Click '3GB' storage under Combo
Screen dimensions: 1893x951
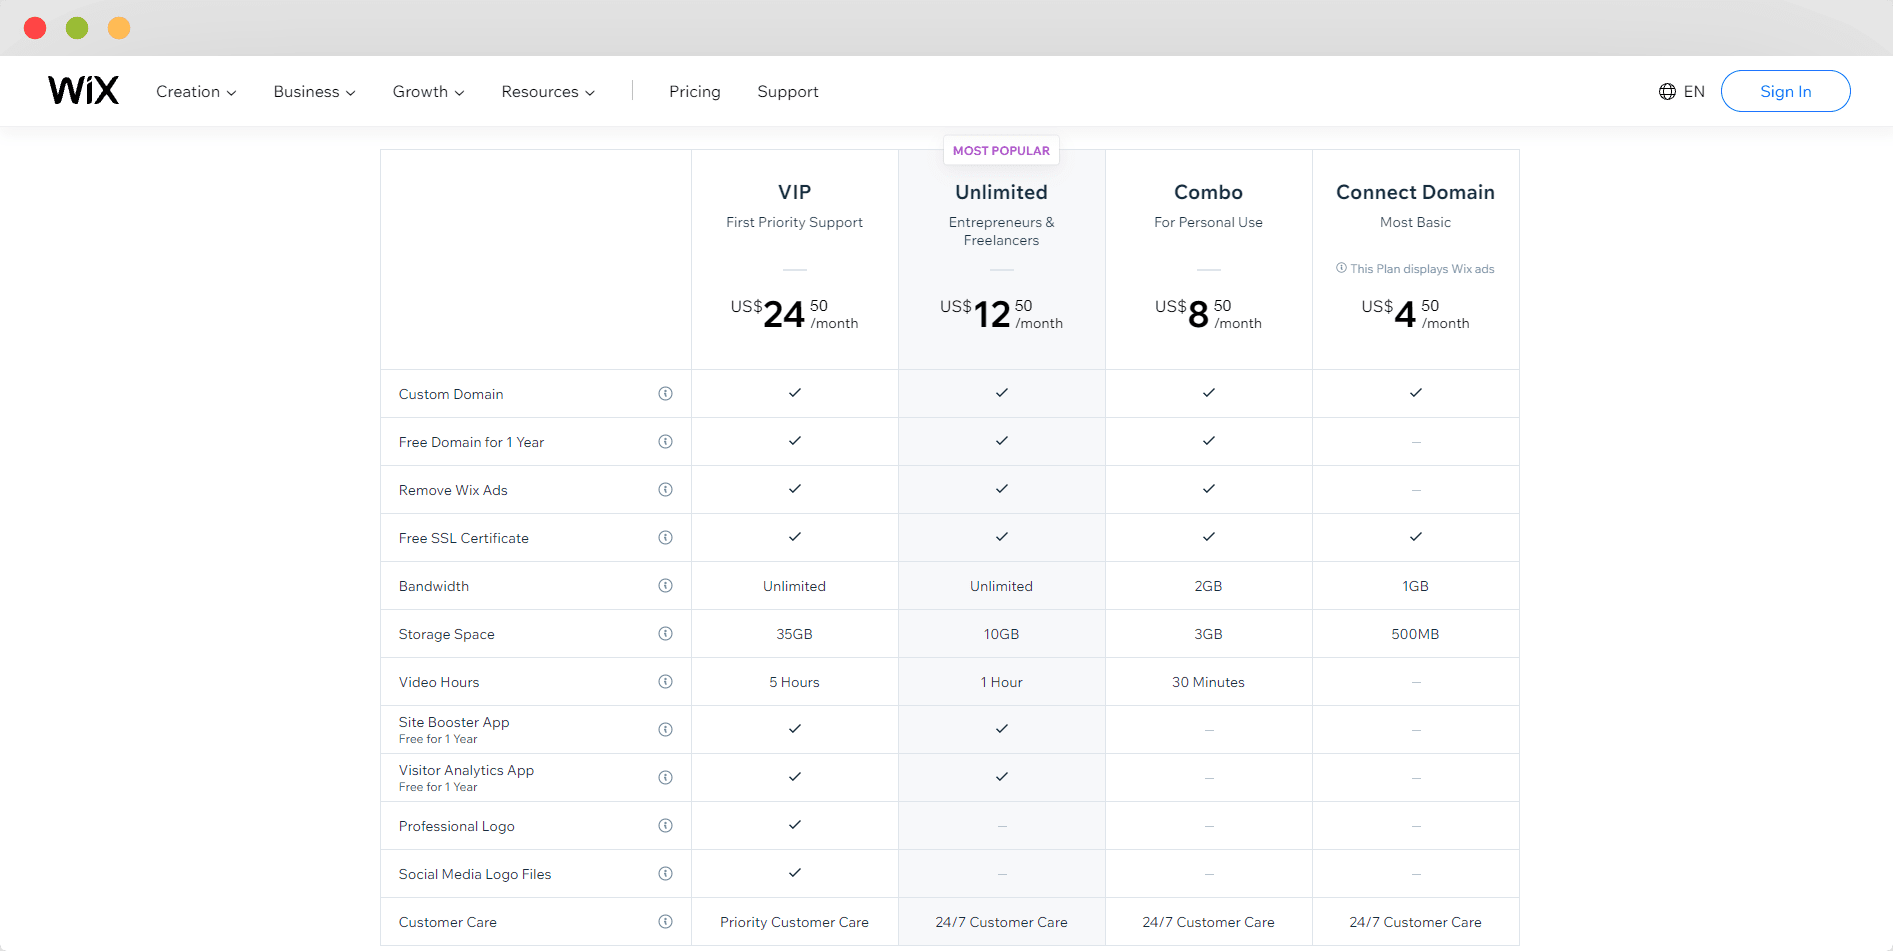pos(1209,634)
